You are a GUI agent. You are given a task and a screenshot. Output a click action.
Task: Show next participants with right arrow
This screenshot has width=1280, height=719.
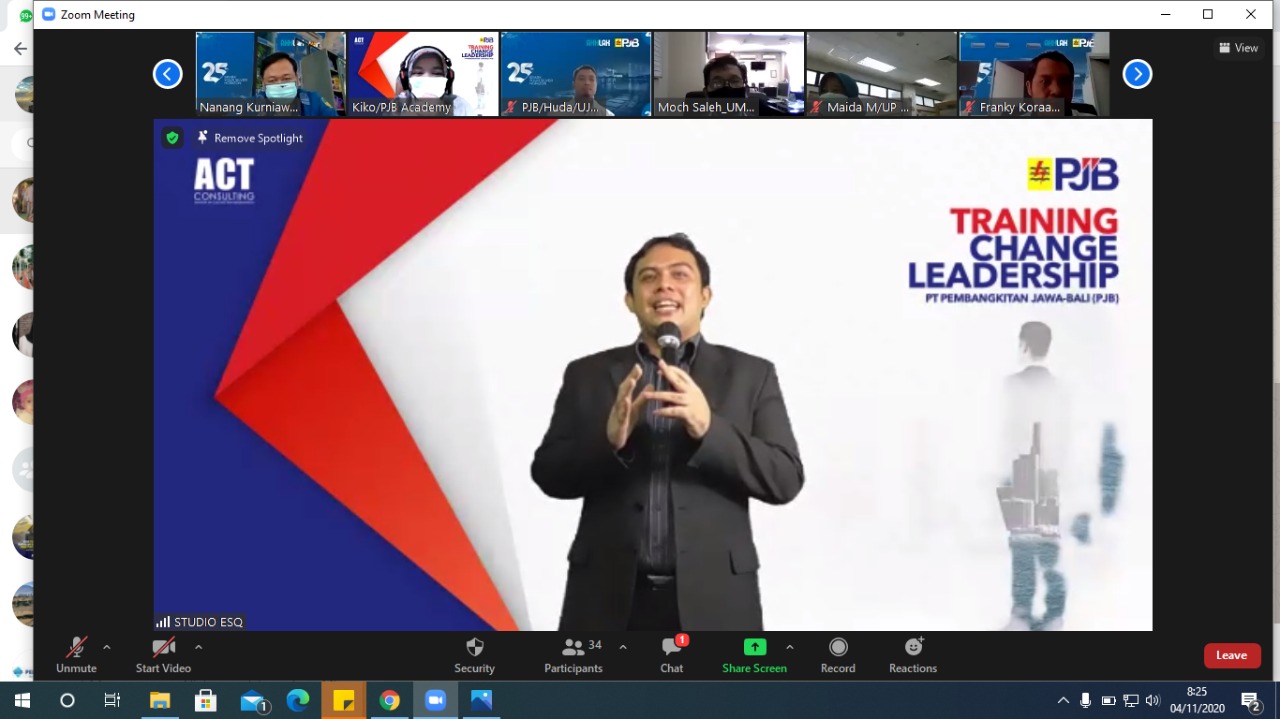(1137, 74)
